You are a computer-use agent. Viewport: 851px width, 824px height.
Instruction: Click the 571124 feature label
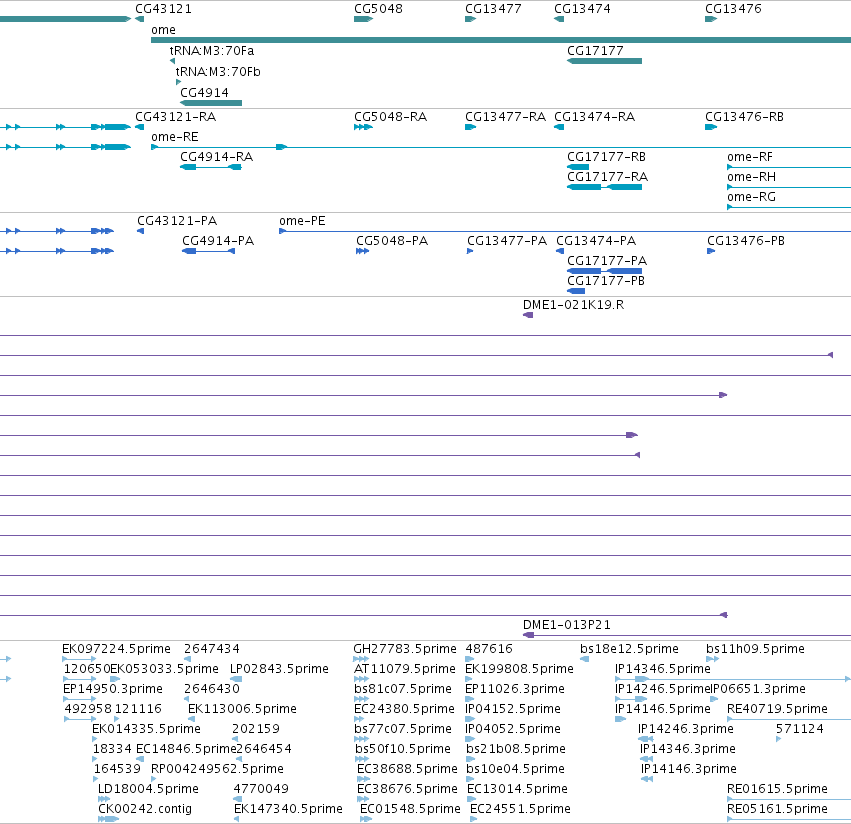799,729
